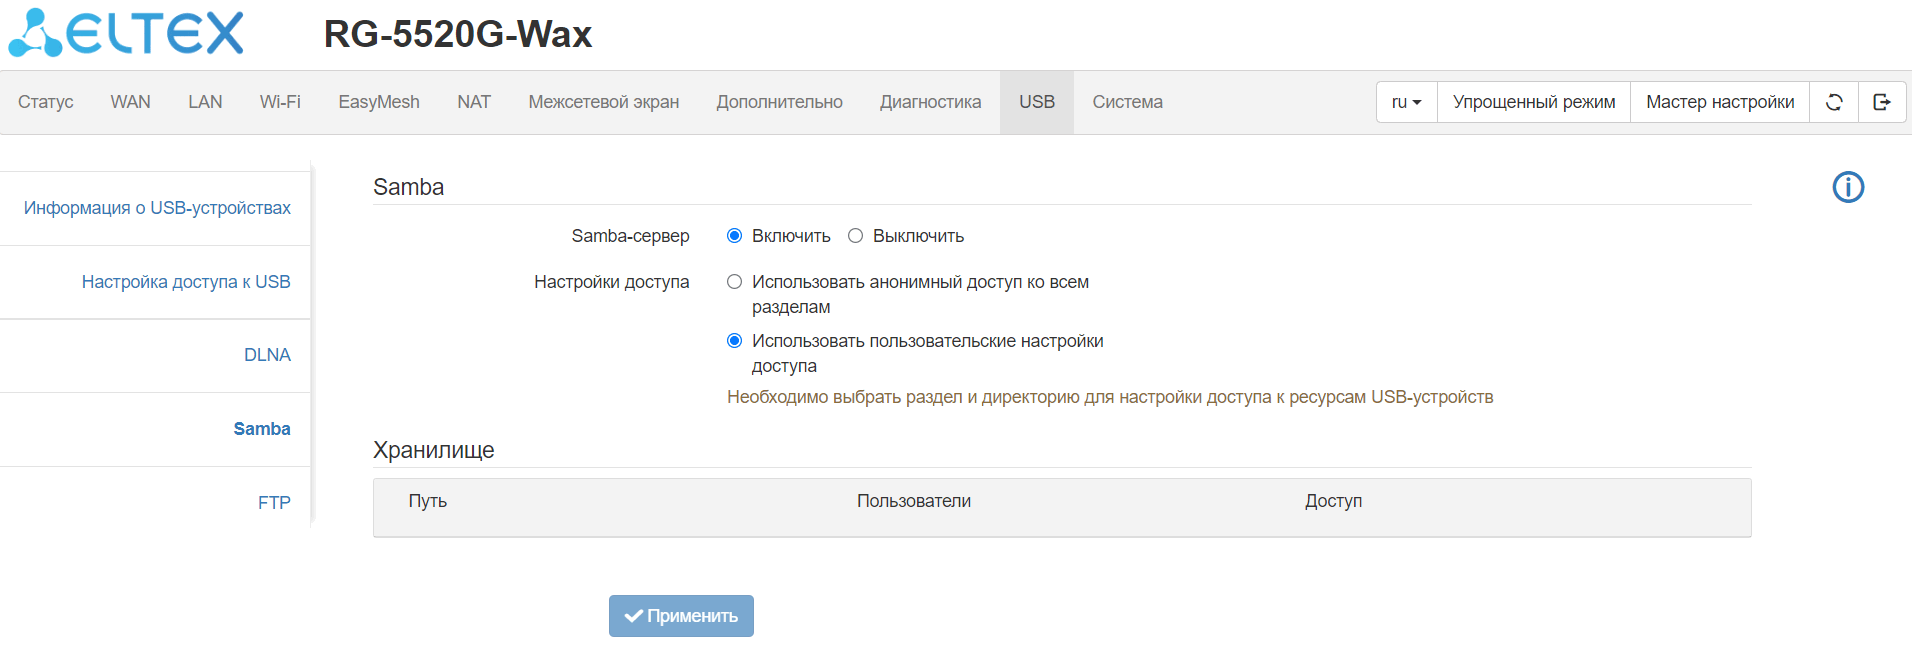Click the refresh icon in top bar
1912x657 pixels.
point(1834,102)
